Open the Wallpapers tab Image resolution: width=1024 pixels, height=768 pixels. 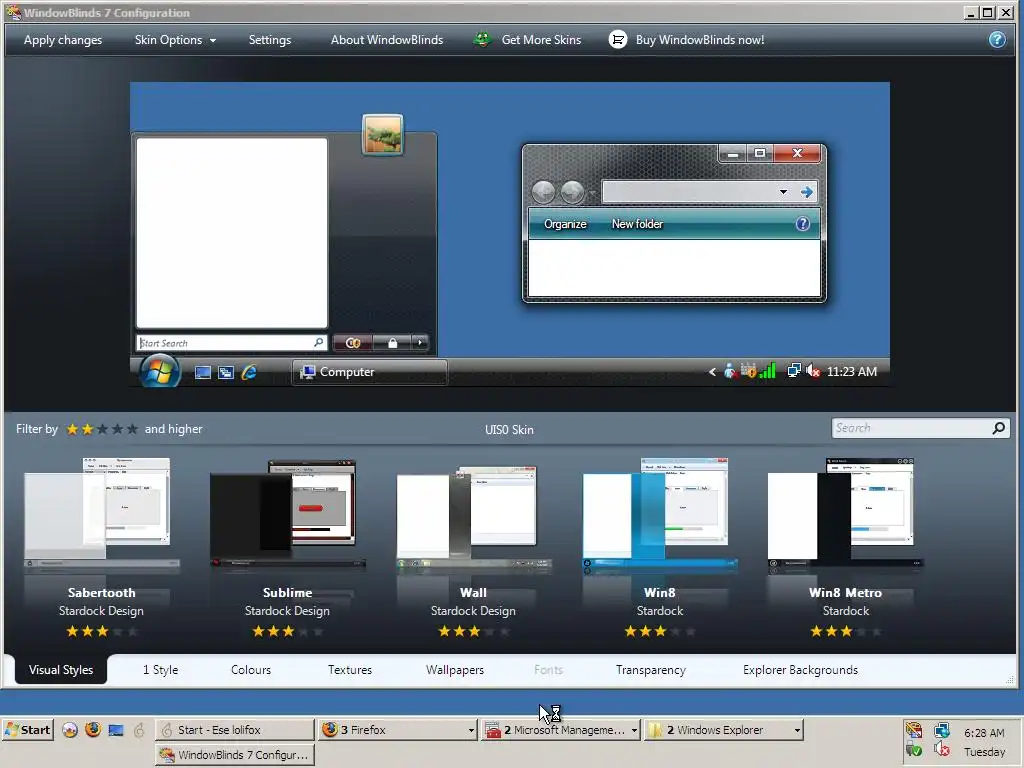click(x=455, y=670)
